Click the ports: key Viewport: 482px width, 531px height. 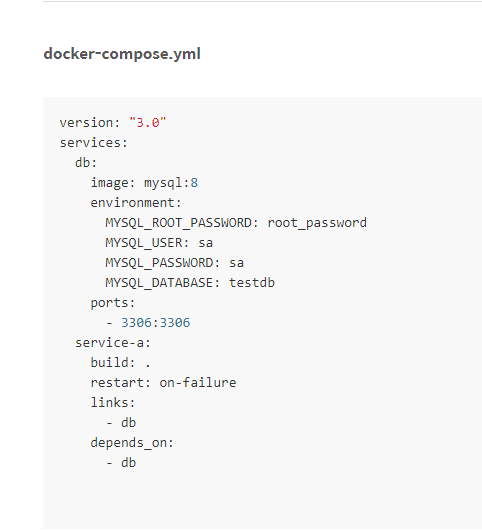[113, 303]
